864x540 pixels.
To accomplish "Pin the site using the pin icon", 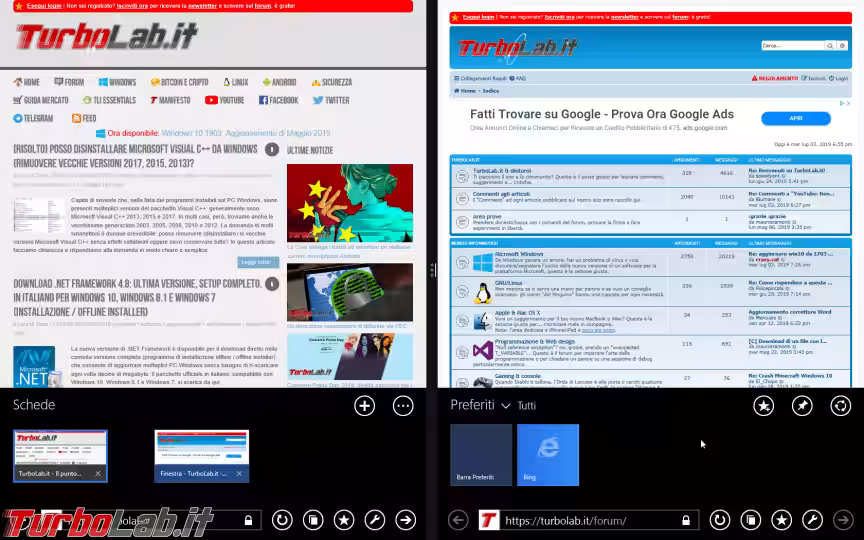I will tap(802, 406).
